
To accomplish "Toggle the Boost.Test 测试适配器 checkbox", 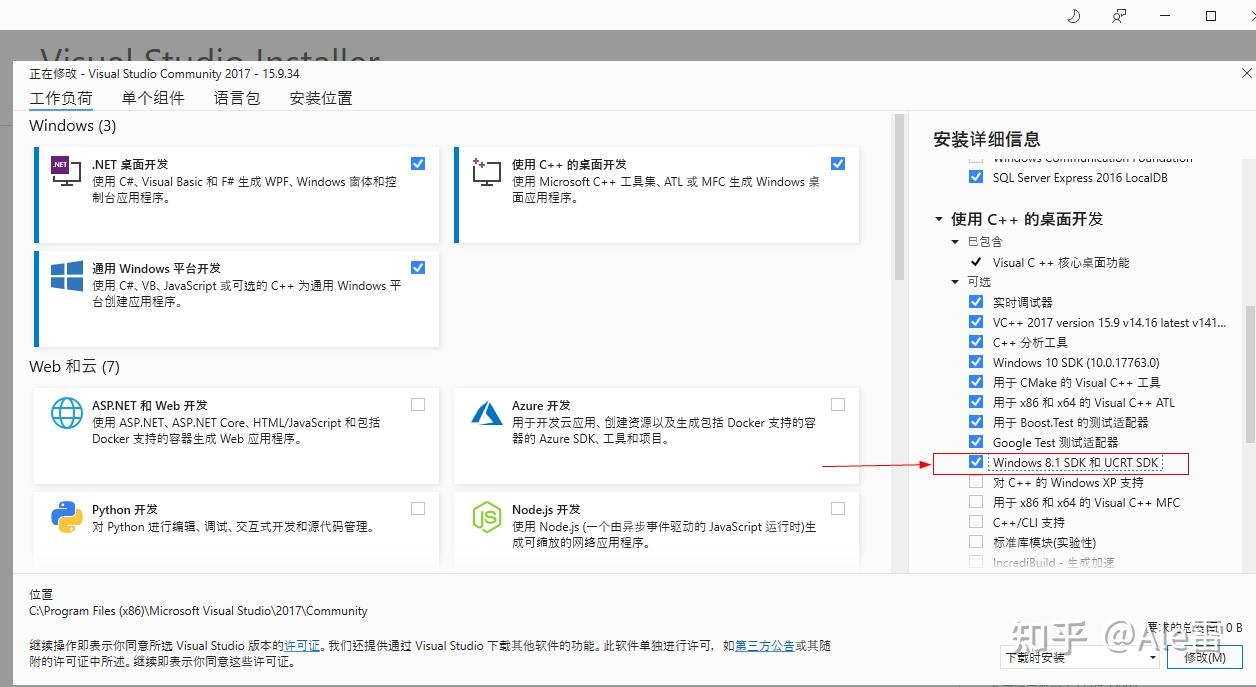I will (x=976, y=422).
